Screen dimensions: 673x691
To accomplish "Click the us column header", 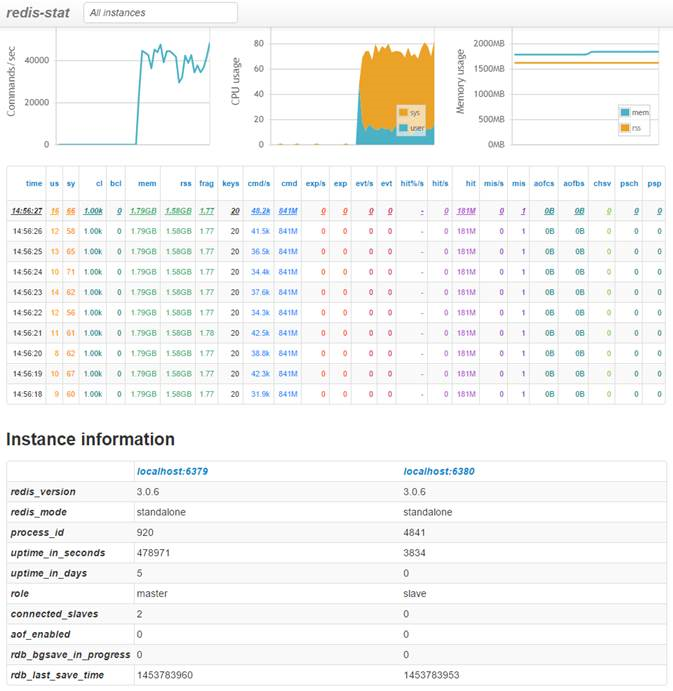I will 54,183.
